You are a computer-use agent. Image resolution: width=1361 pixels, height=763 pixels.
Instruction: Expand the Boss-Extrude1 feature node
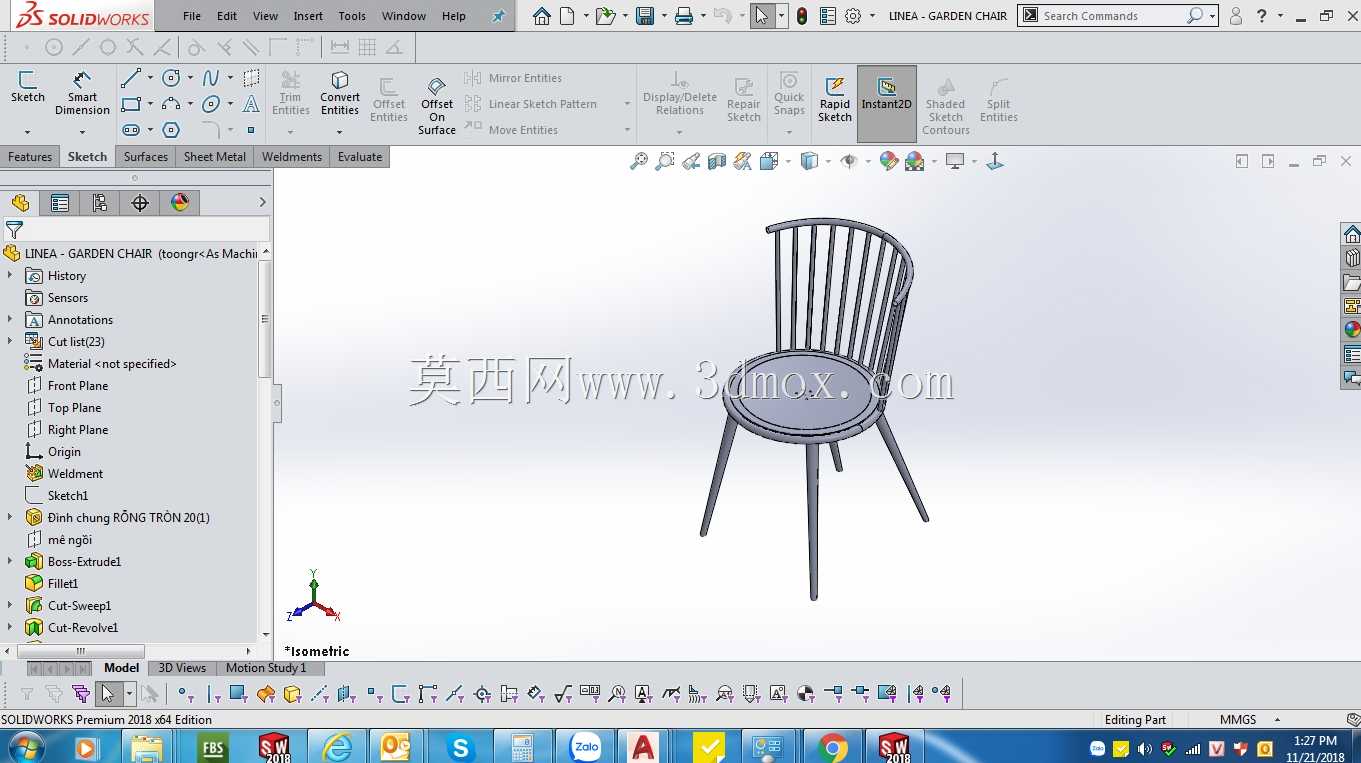10,562
